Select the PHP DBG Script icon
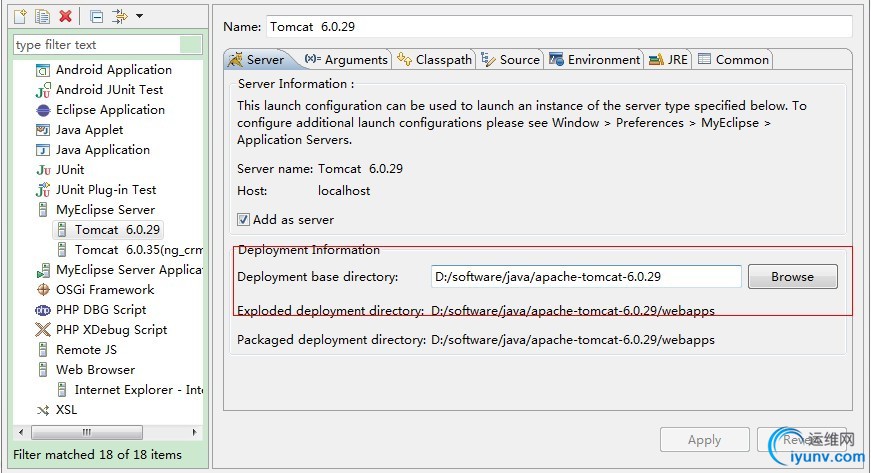This screenshot has width=871, height=473. pos(43,310)
